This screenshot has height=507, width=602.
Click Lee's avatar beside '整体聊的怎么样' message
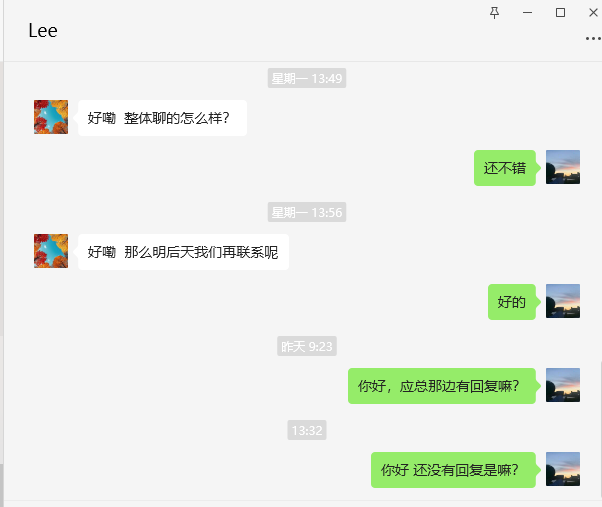[51, 117]
